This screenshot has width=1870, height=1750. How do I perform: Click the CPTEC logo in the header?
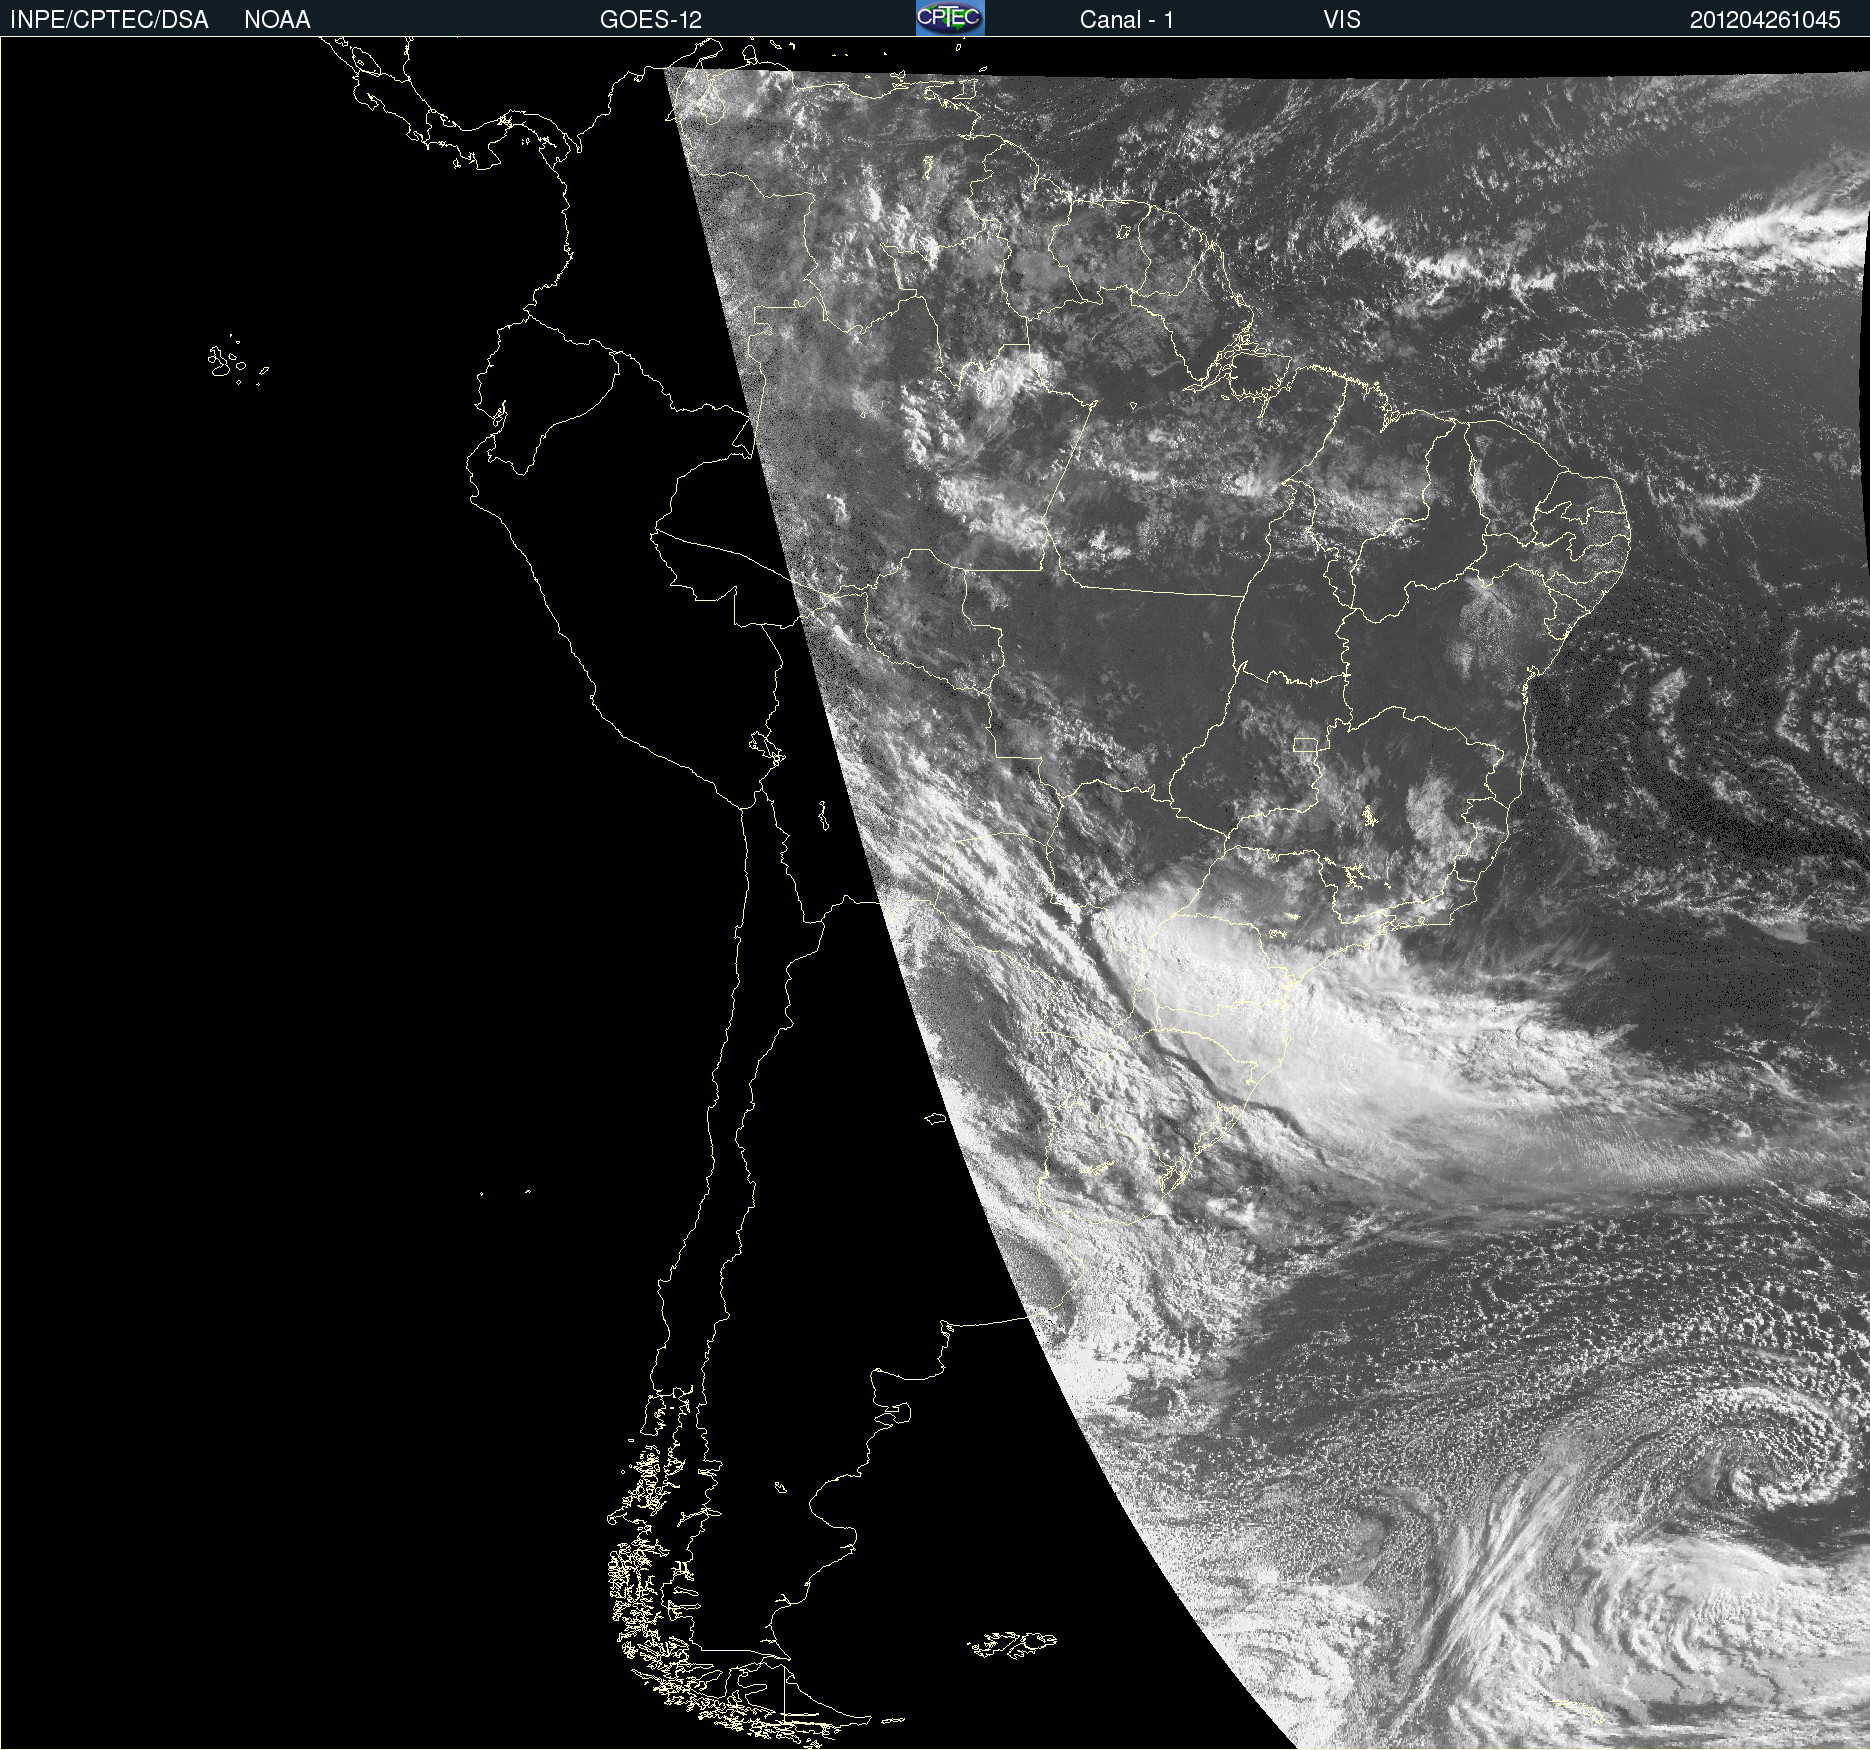(950, 18)
